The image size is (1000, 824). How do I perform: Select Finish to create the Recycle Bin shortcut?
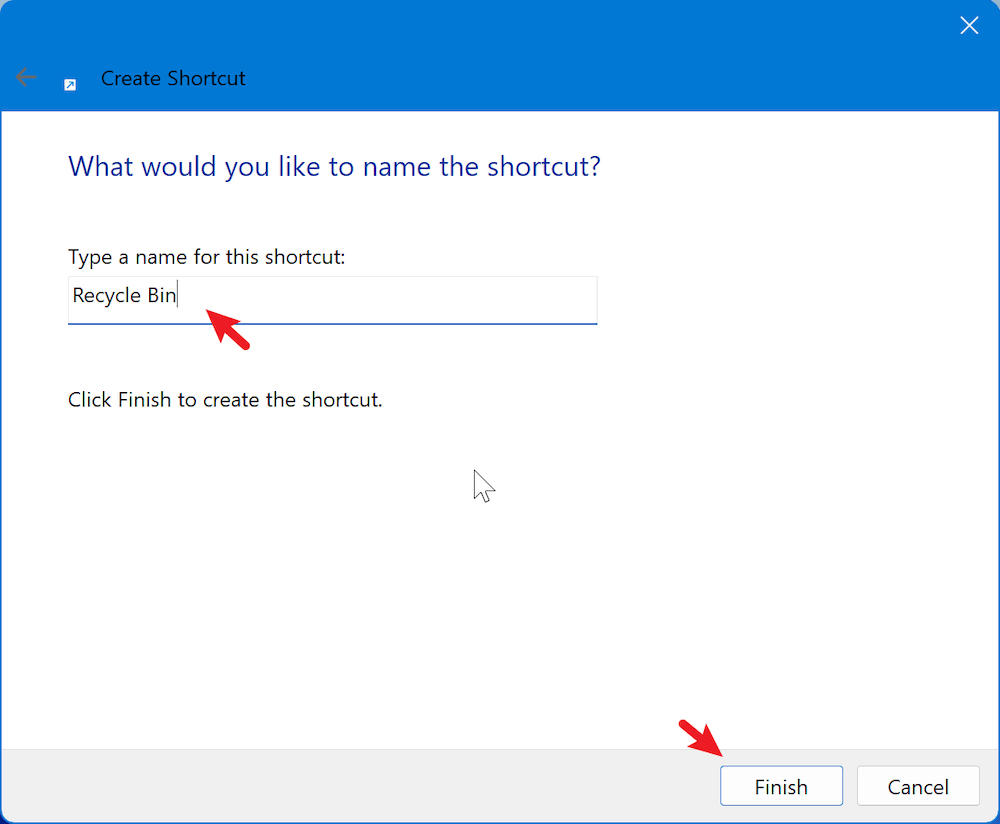click(x=781, y=786)
